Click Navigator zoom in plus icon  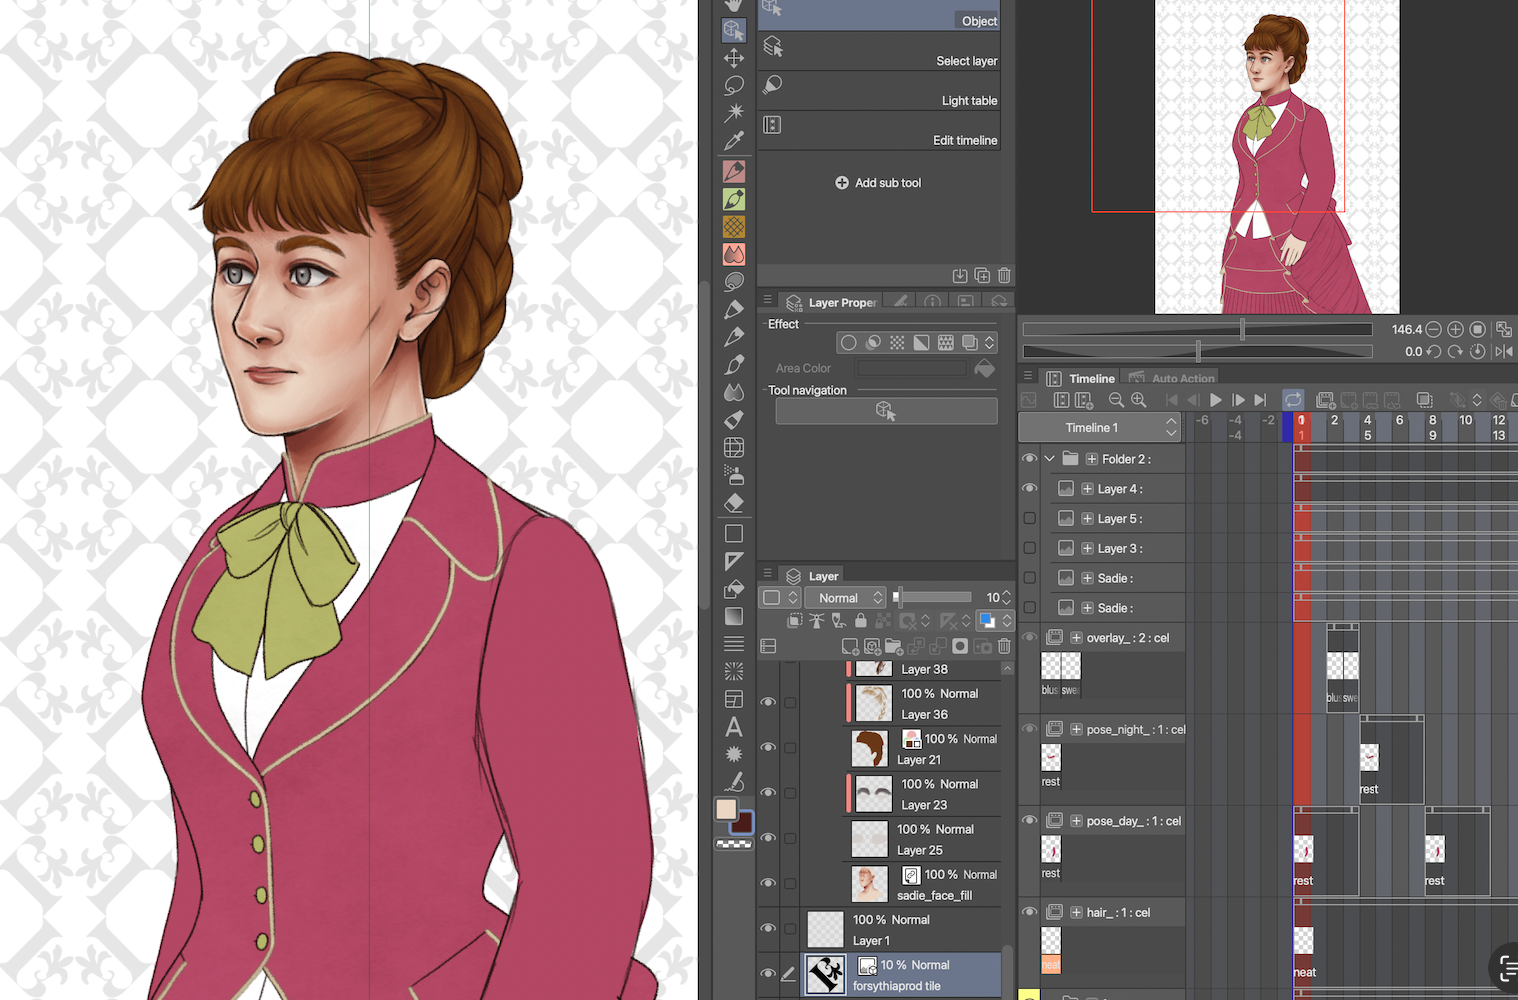click(x=1455, y=329)
